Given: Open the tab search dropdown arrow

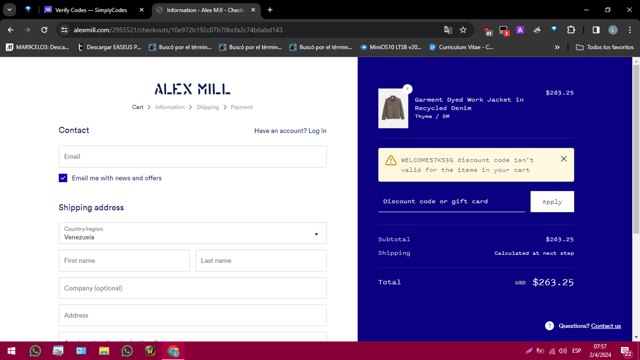Looking at the screenshot, I should pos(9,10).
